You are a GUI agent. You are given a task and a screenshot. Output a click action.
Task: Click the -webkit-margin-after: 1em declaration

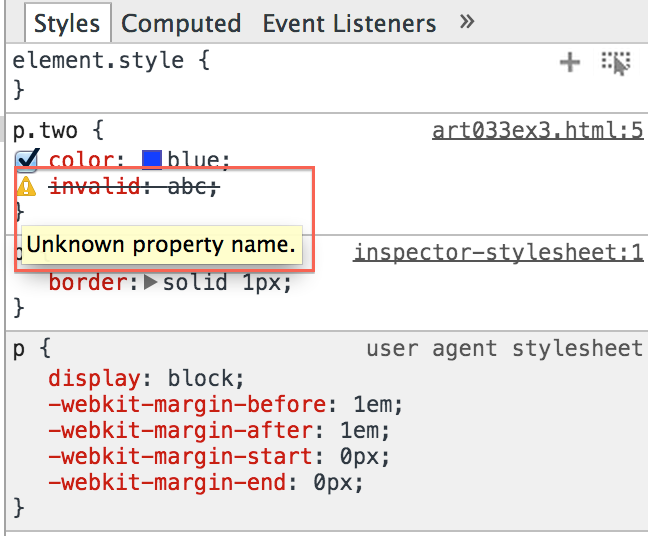point(219,430)
